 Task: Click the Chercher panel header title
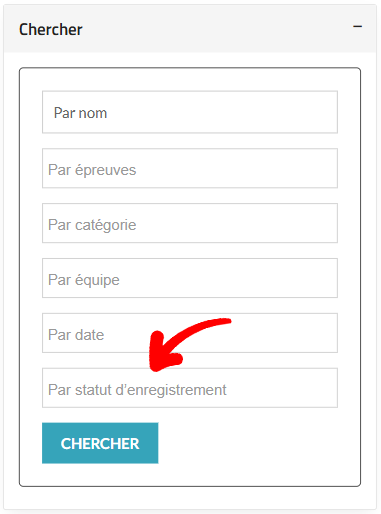click(51, 30)
